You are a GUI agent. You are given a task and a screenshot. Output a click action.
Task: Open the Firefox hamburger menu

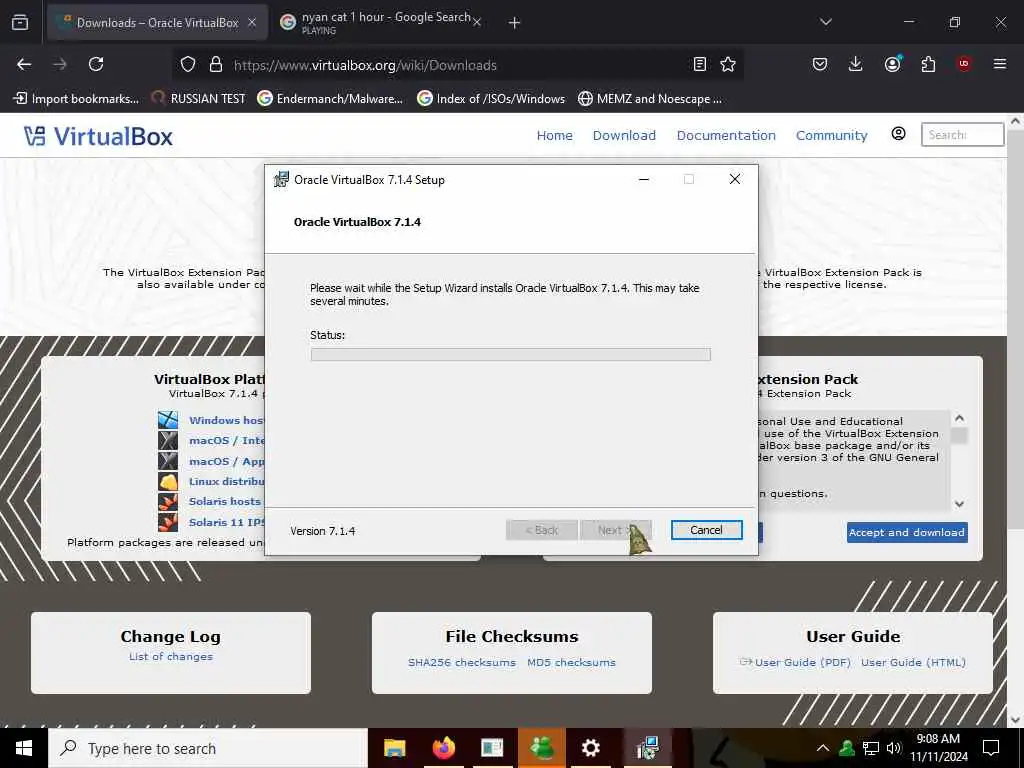tap(999, 64)
